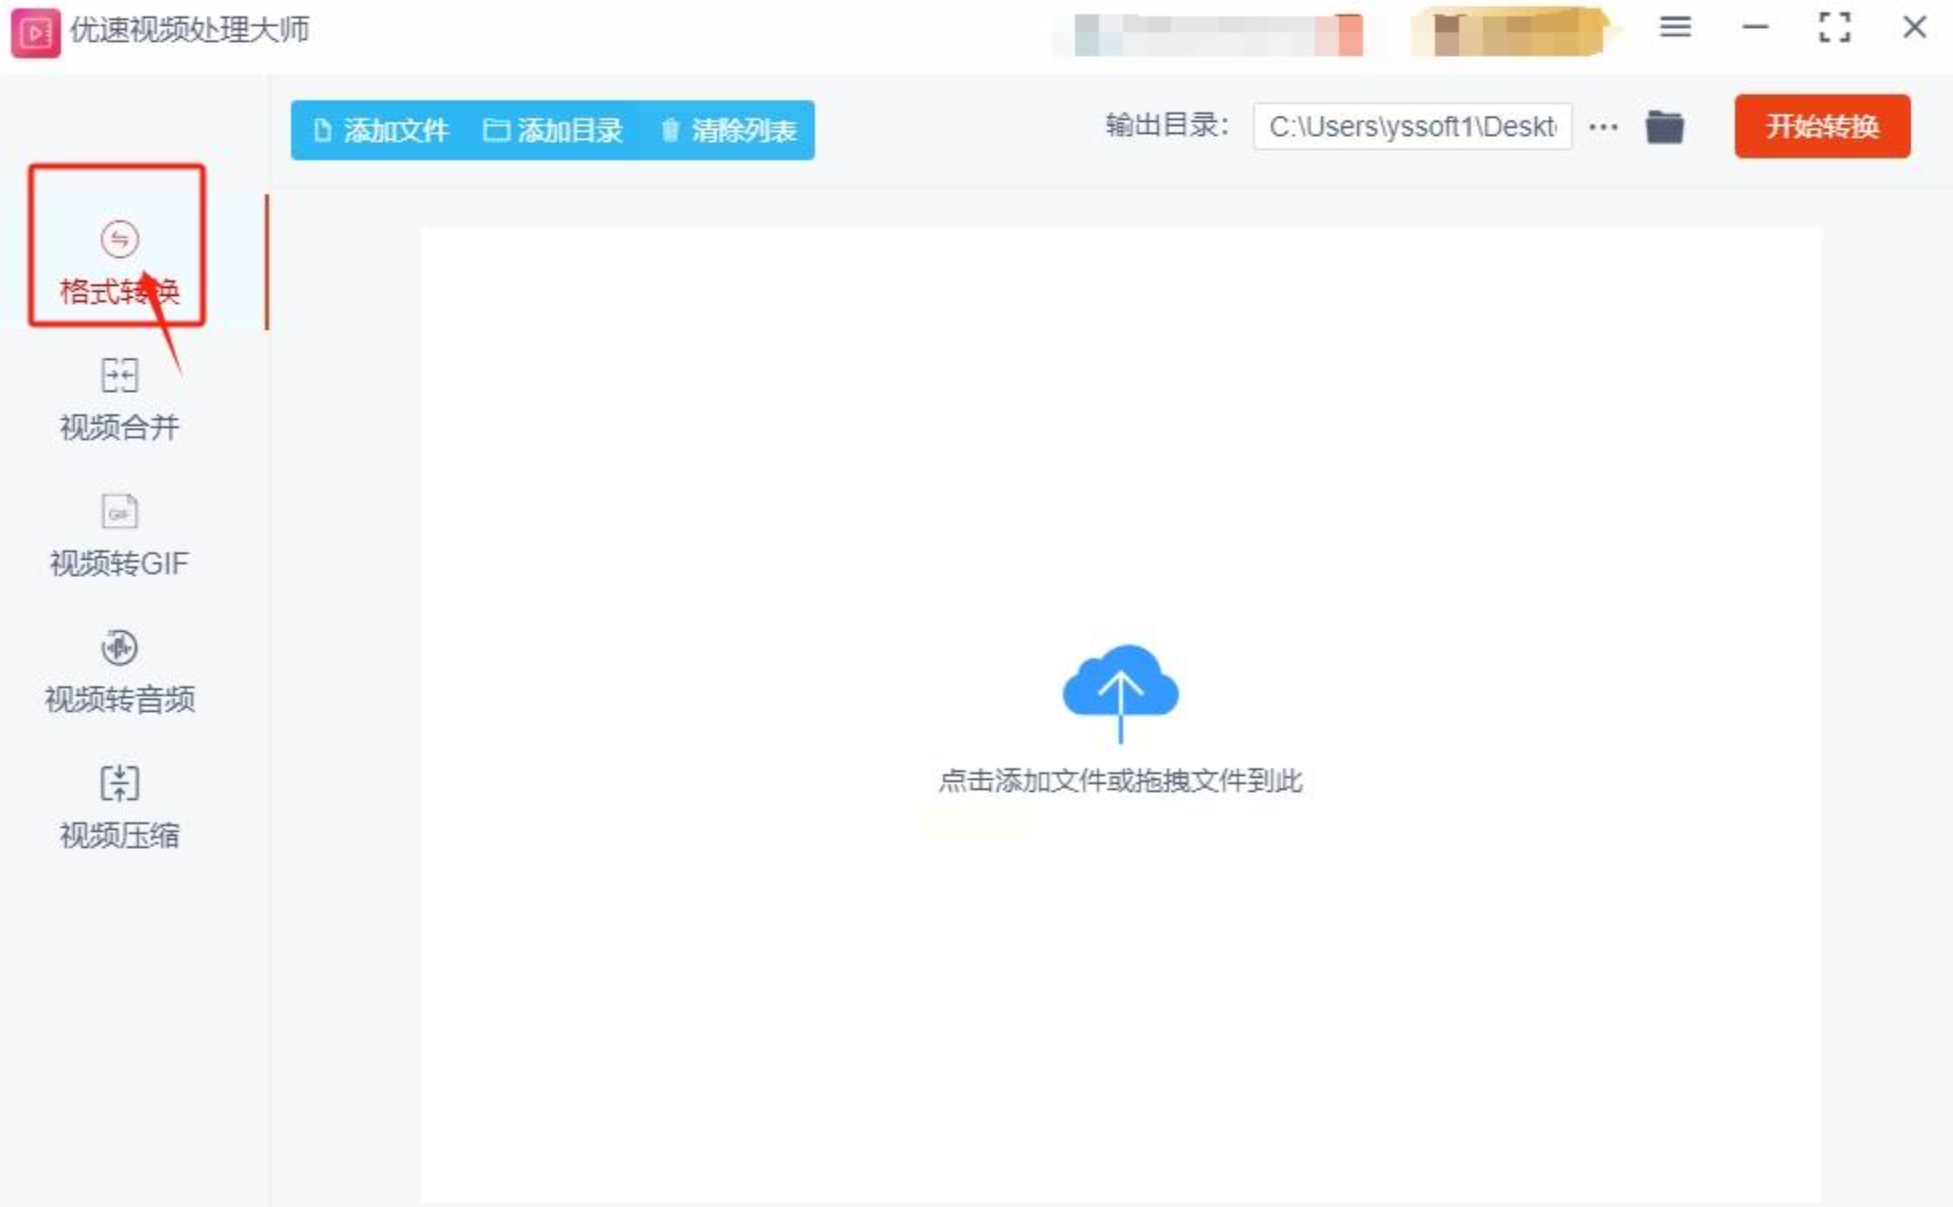Image resolution: width=1953 pixels, height=1207 pixels.
Task: Click 清除列表 button
Action: tap(729, 130)
